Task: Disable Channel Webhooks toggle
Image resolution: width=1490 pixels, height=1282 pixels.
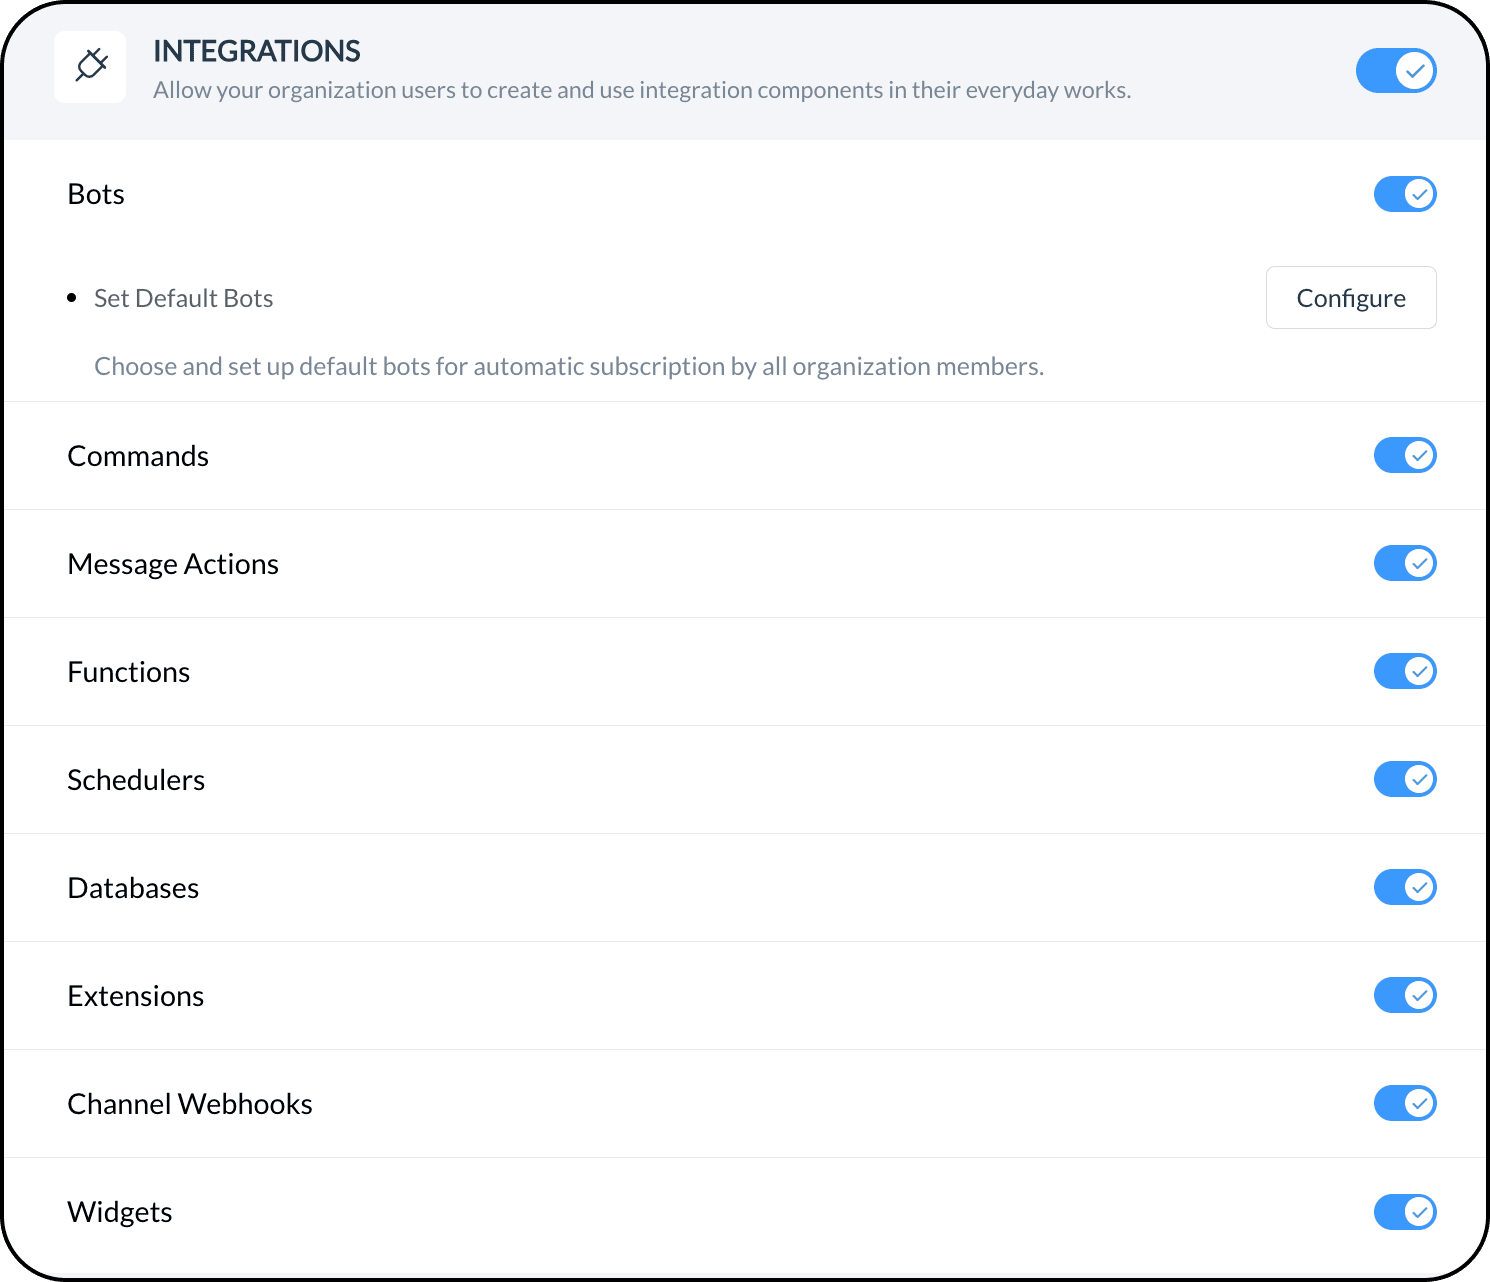Action: [1405, 1104]
